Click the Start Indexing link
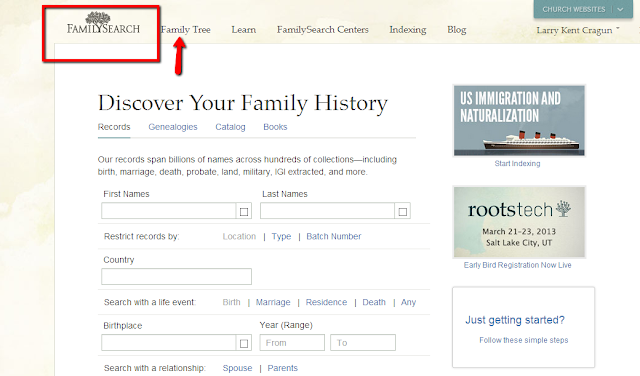The image size is (640, 376). point(517,163)
